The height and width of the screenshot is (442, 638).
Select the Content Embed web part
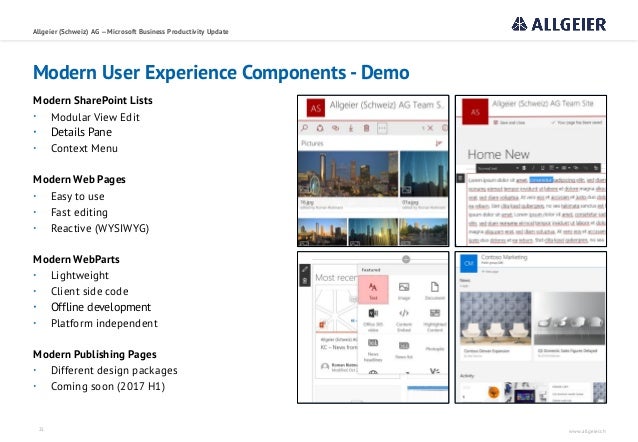[404, 320]
